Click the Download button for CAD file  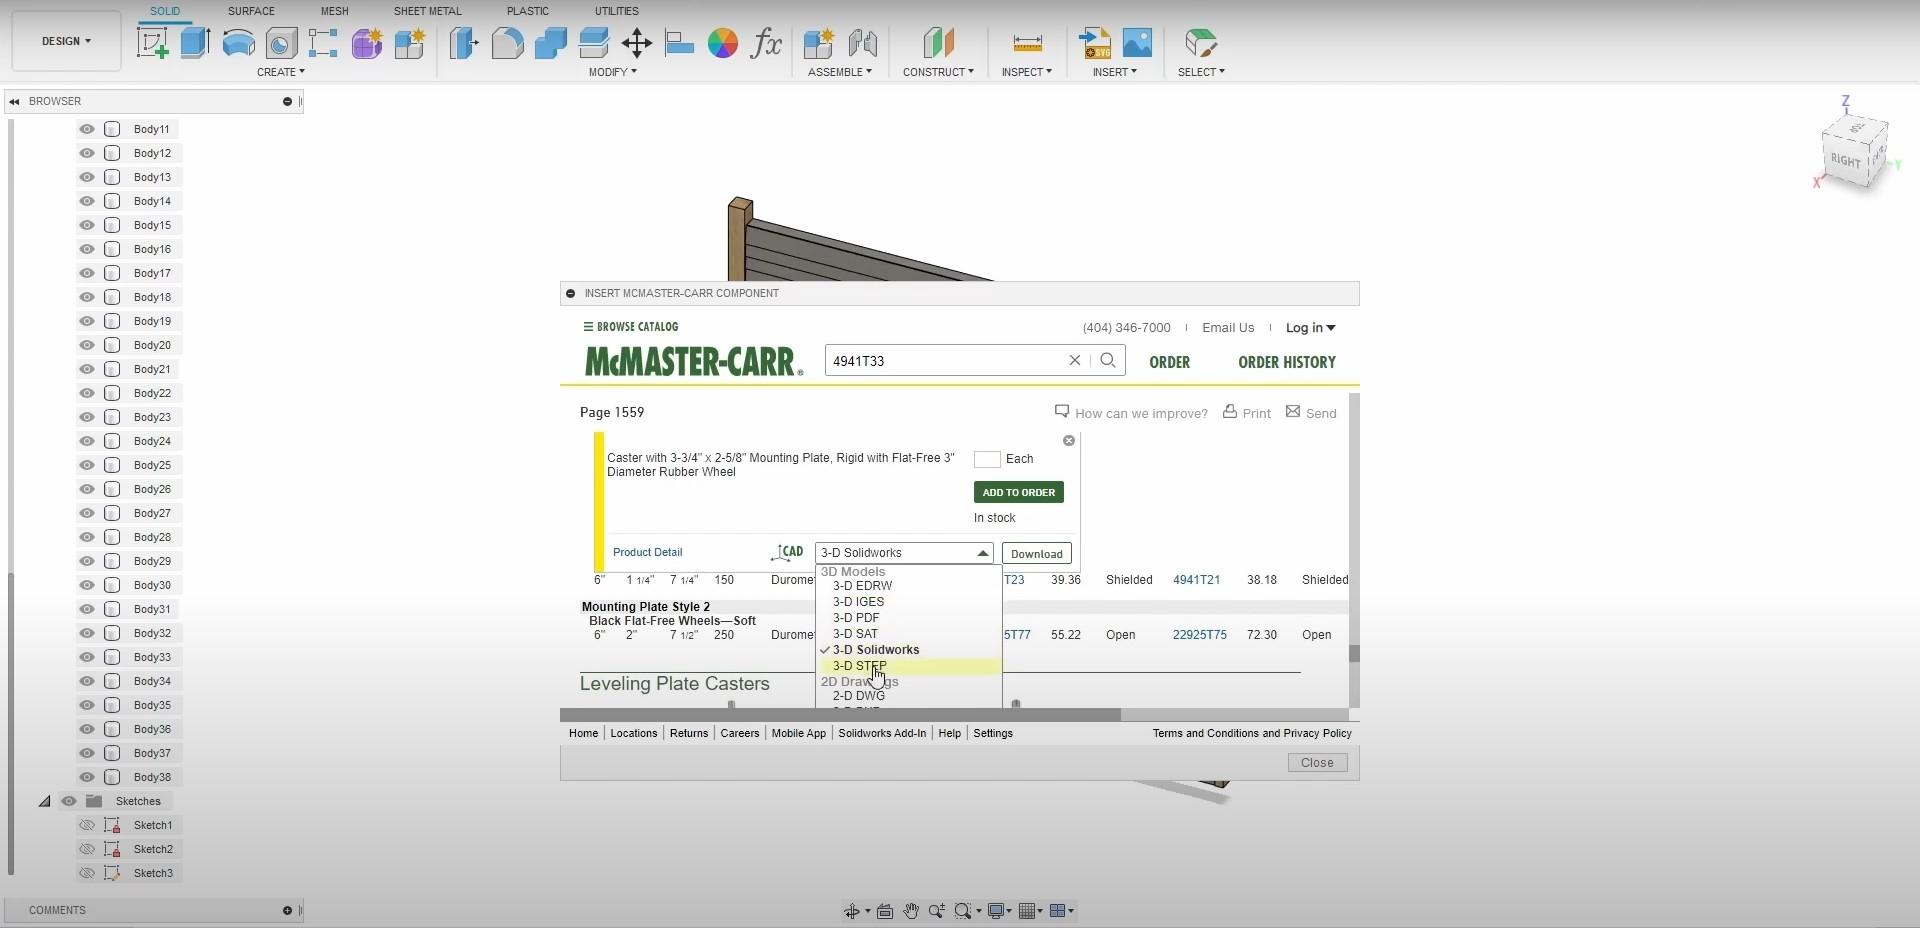pyautogui.click(x=1037, y=554)
